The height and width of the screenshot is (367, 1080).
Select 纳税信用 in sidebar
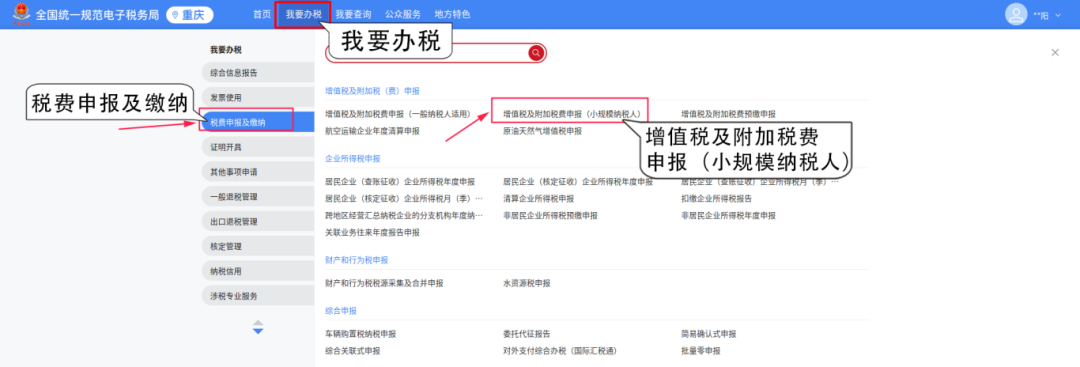click(x=258, y=271)
